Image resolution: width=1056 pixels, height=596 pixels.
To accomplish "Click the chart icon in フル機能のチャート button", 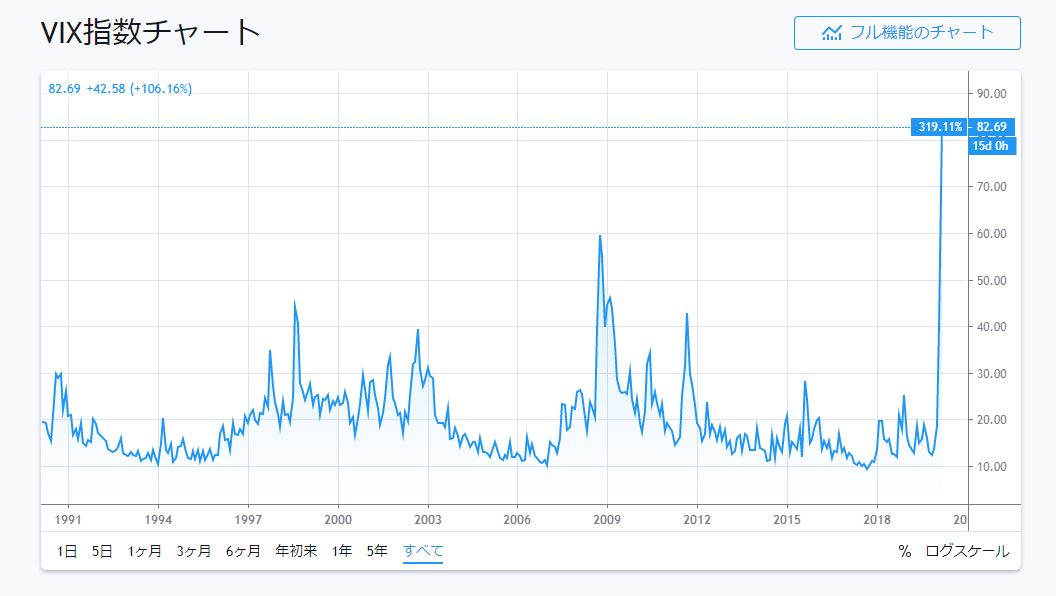I will 832,32.
